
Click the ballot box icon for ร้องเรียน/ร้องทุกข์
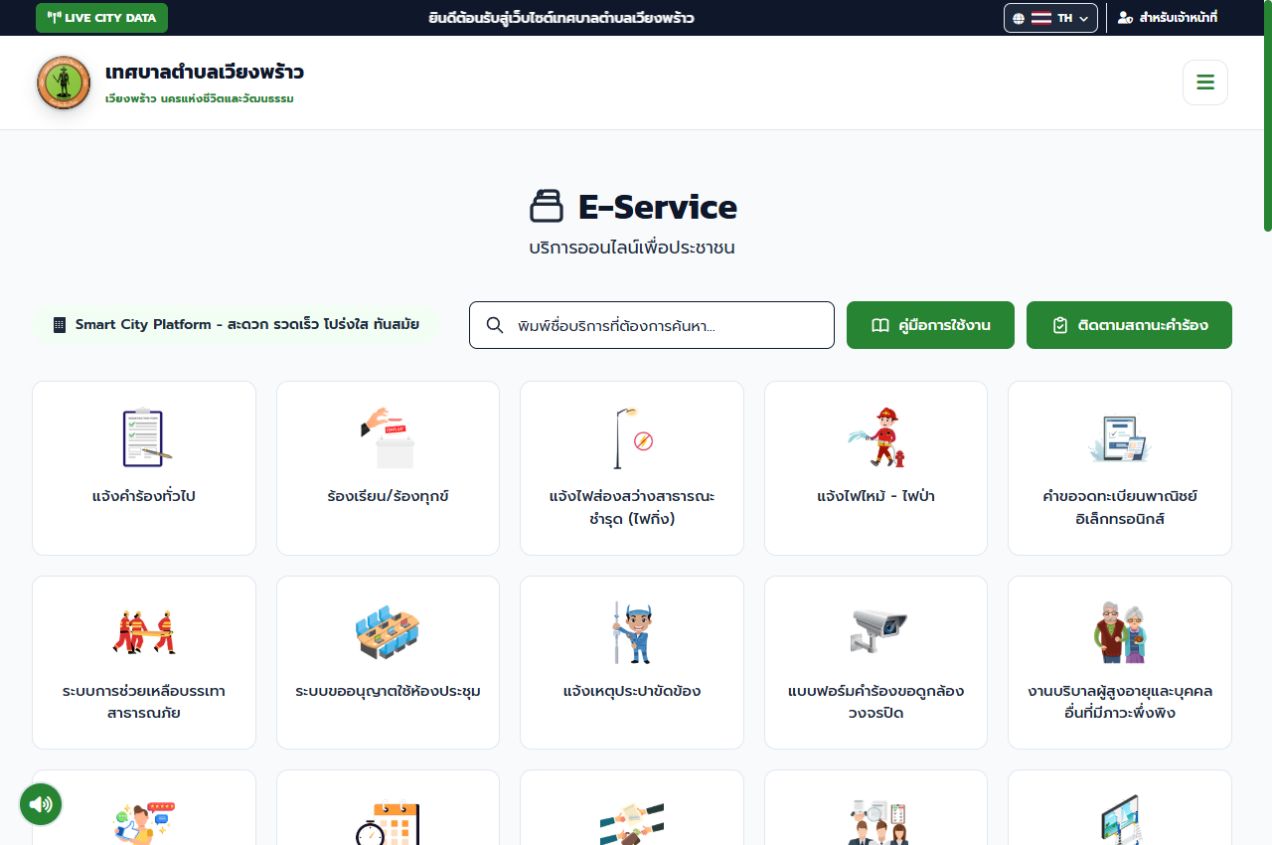coord(388,438)
